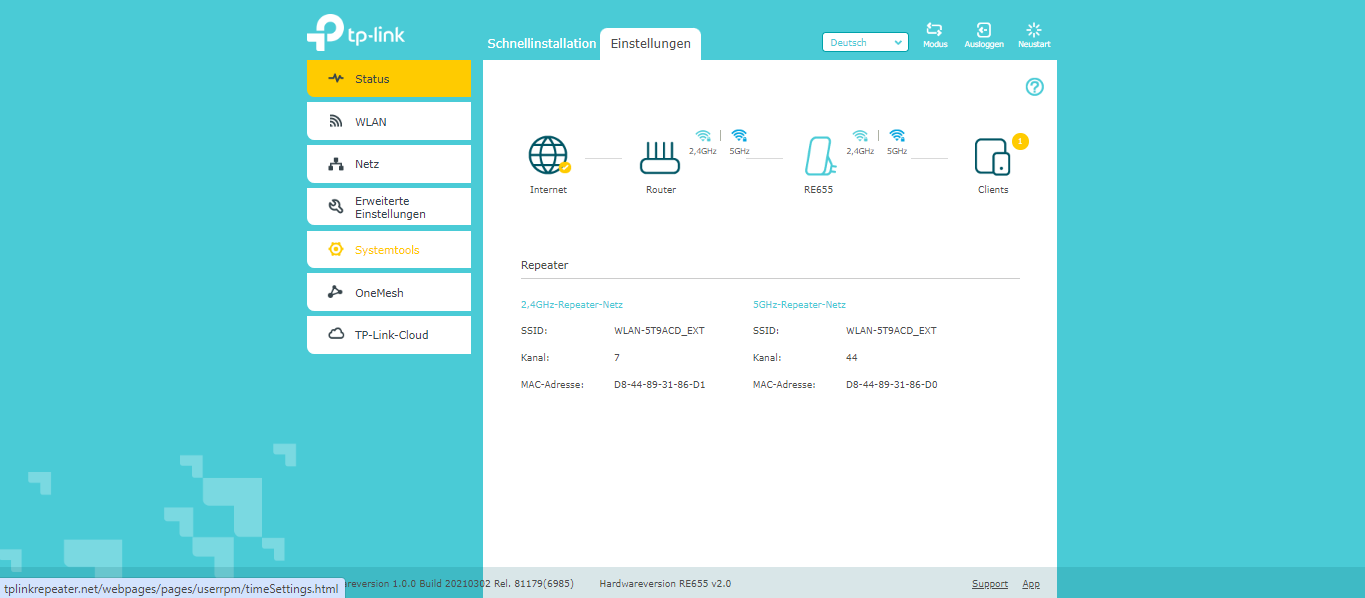
Task: Click the Kanal value 44
Action: click(x=851, y=357)
